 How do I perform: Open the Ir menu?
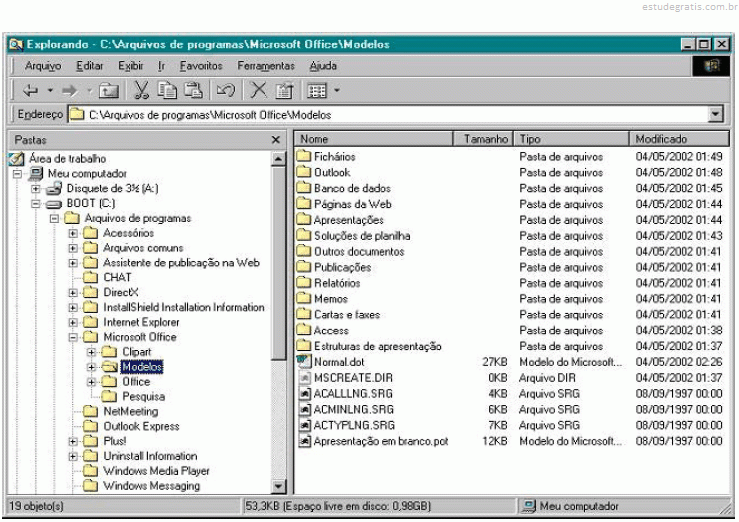(x=161, y=66)
